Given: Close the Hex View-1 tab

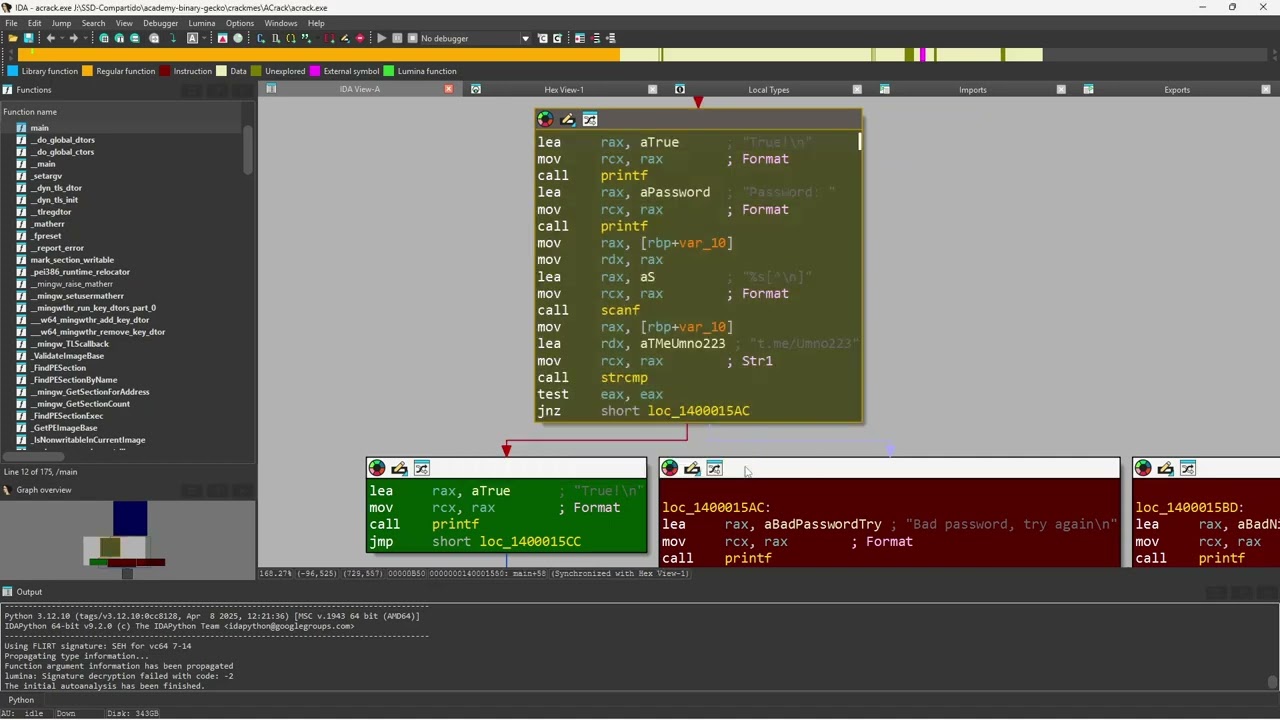Looking at the screenshot, I should (653, 89).
